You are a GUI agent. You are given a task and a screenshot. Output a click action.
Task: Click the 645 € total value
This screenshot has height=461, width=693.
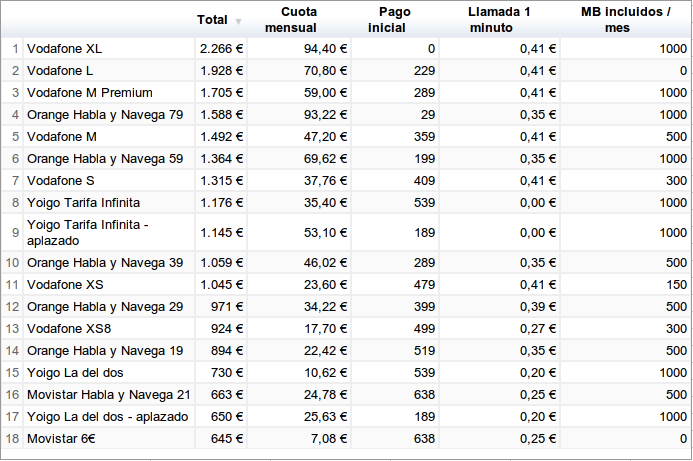tap(227, 439)
